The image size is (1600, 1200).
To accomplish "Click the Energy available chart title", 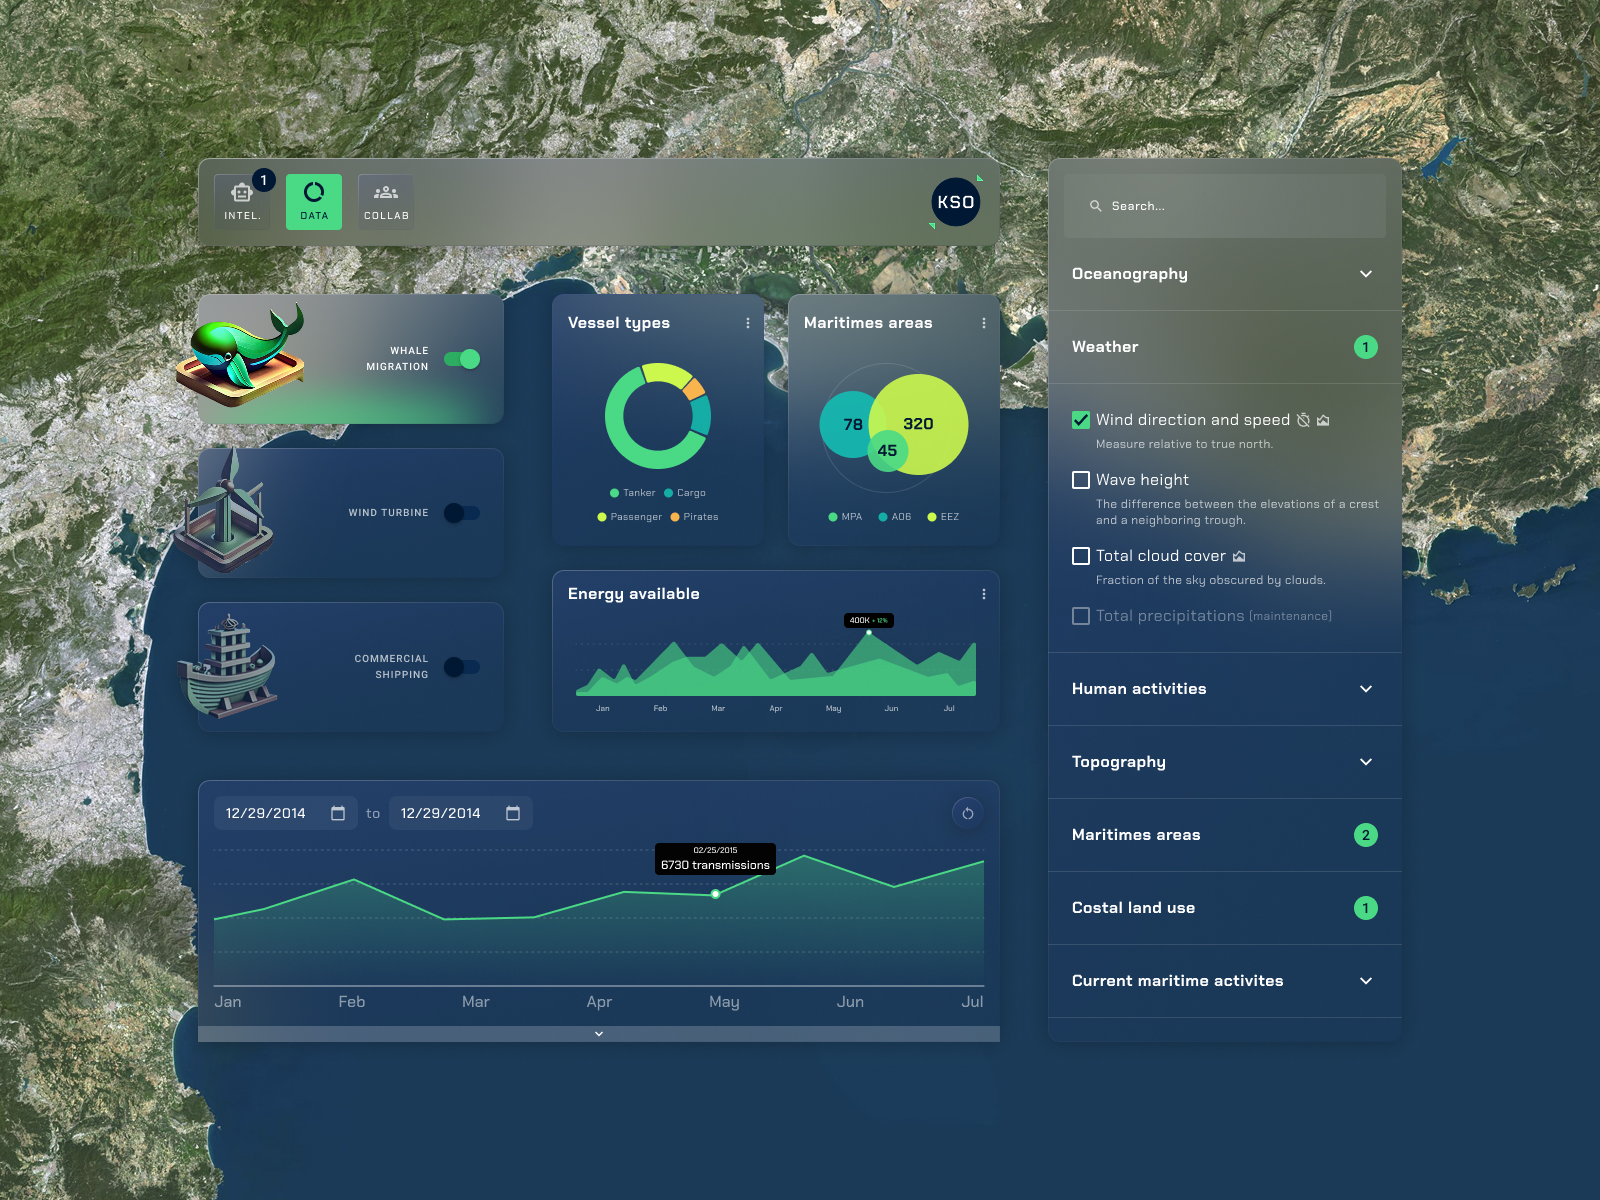I will 634,594.
